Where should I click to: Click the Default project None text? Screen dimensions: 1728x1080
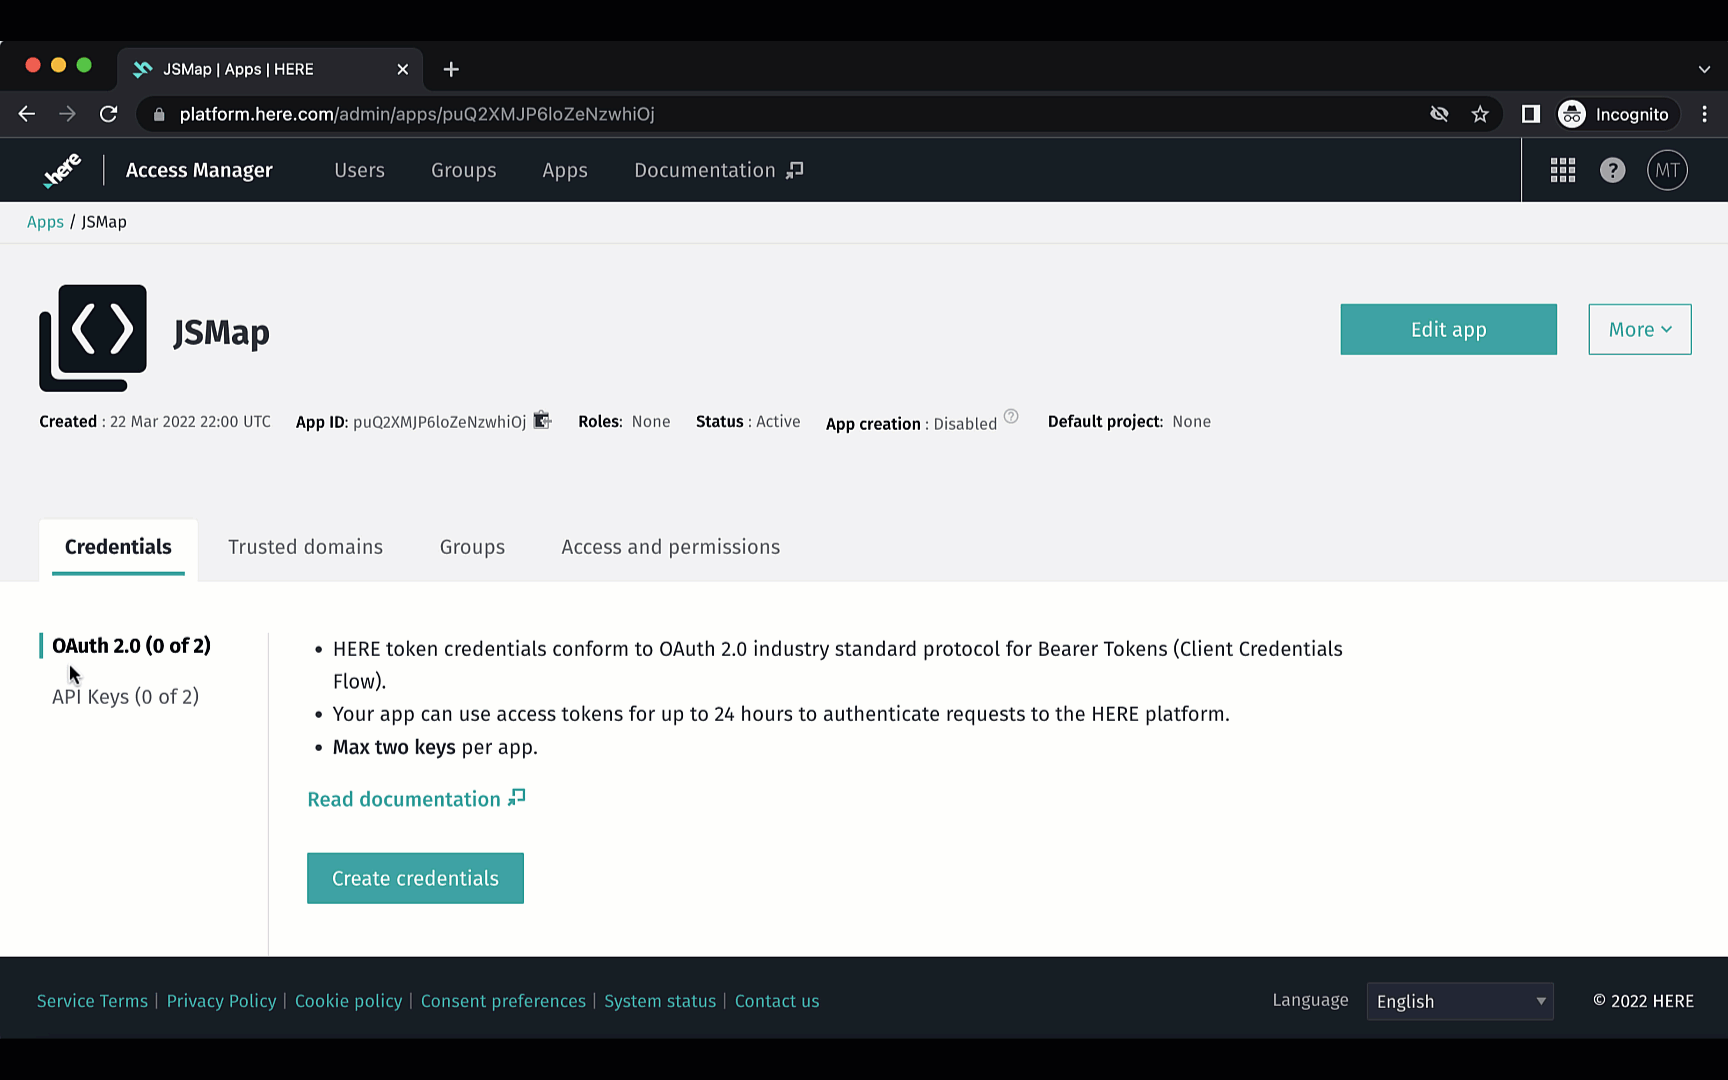click(x=1129, y=422)
